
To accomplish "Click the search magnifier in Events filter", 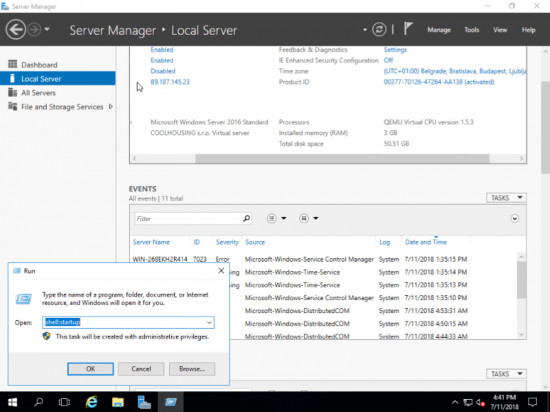I will [x=247, y=218].
